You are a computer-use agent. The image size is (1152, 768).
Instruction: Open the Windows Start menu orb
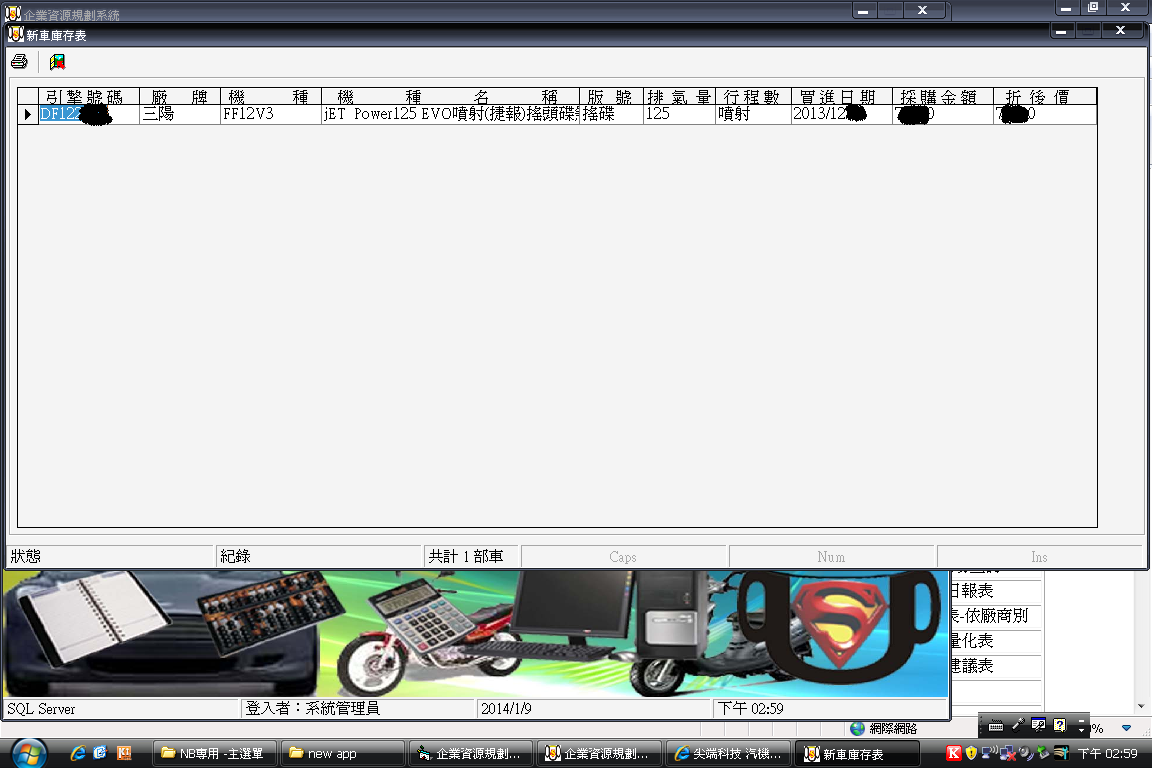click(x=27, y=752)
